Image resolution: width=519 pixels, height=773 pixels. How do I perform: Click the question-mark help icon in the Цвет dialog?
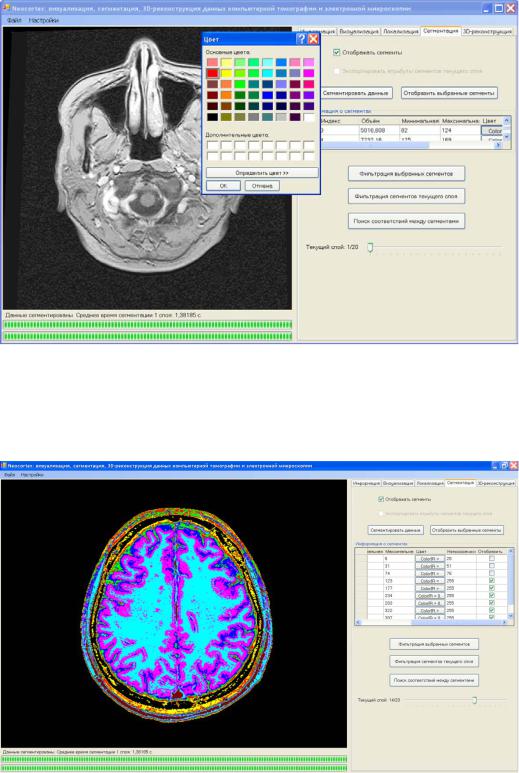(x=301, y=39)
